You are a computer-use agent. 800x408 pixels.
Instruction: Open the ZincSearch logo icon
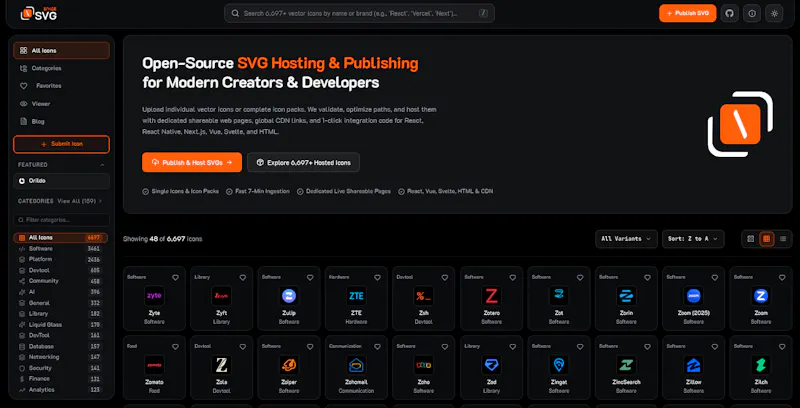[x=626, y=365]
